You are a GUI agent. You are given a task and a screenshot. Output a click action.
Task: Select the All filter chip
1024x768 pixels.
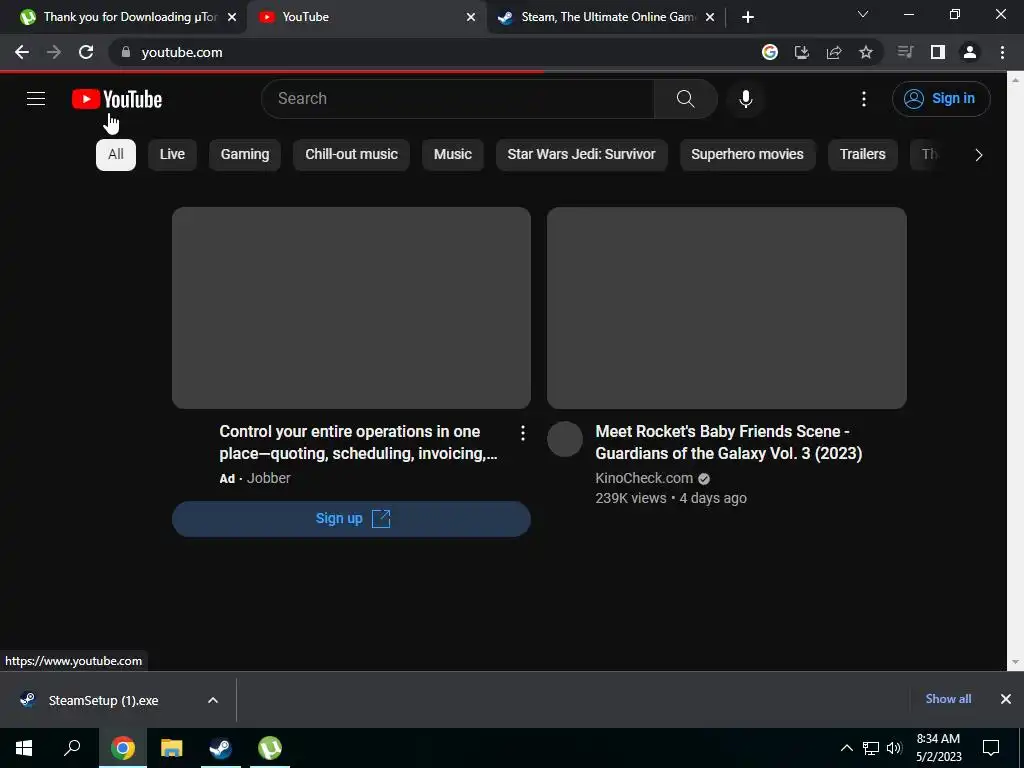(116, 154)
